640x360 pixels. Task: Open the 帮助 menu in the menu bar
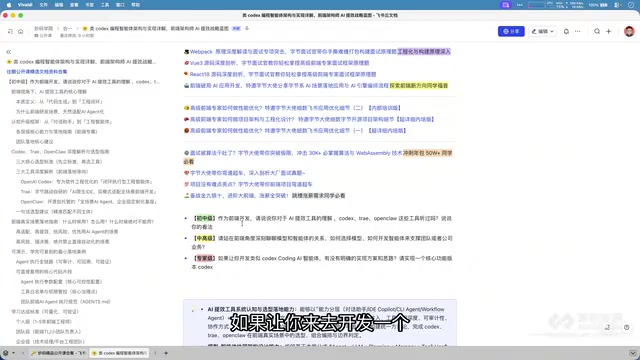[x=136, y=5]
